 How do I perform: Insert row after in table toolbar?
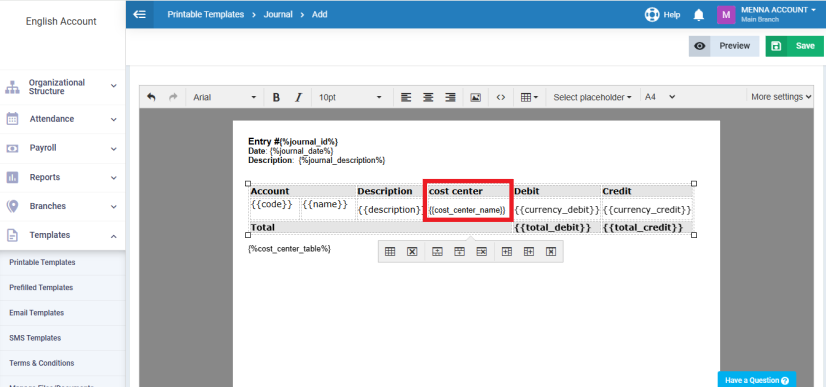click(x=459, y=252)
